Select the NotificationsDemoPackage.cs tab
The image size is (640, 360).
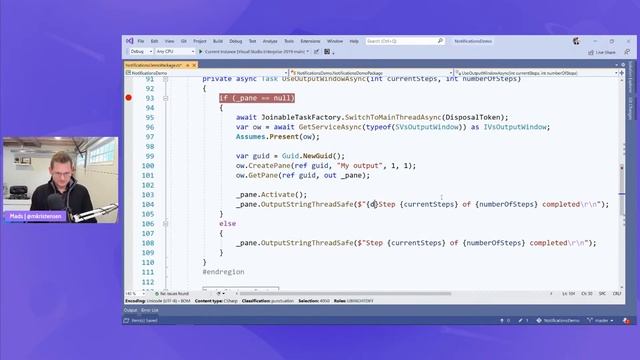click(153, 65)
